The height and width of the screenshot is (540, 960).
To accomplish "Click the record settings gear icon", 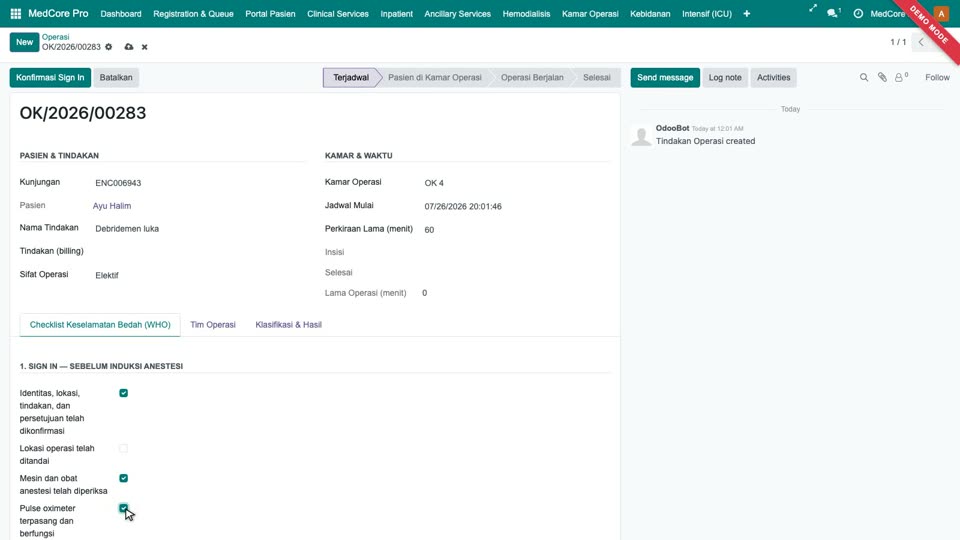I will [108, 47].
